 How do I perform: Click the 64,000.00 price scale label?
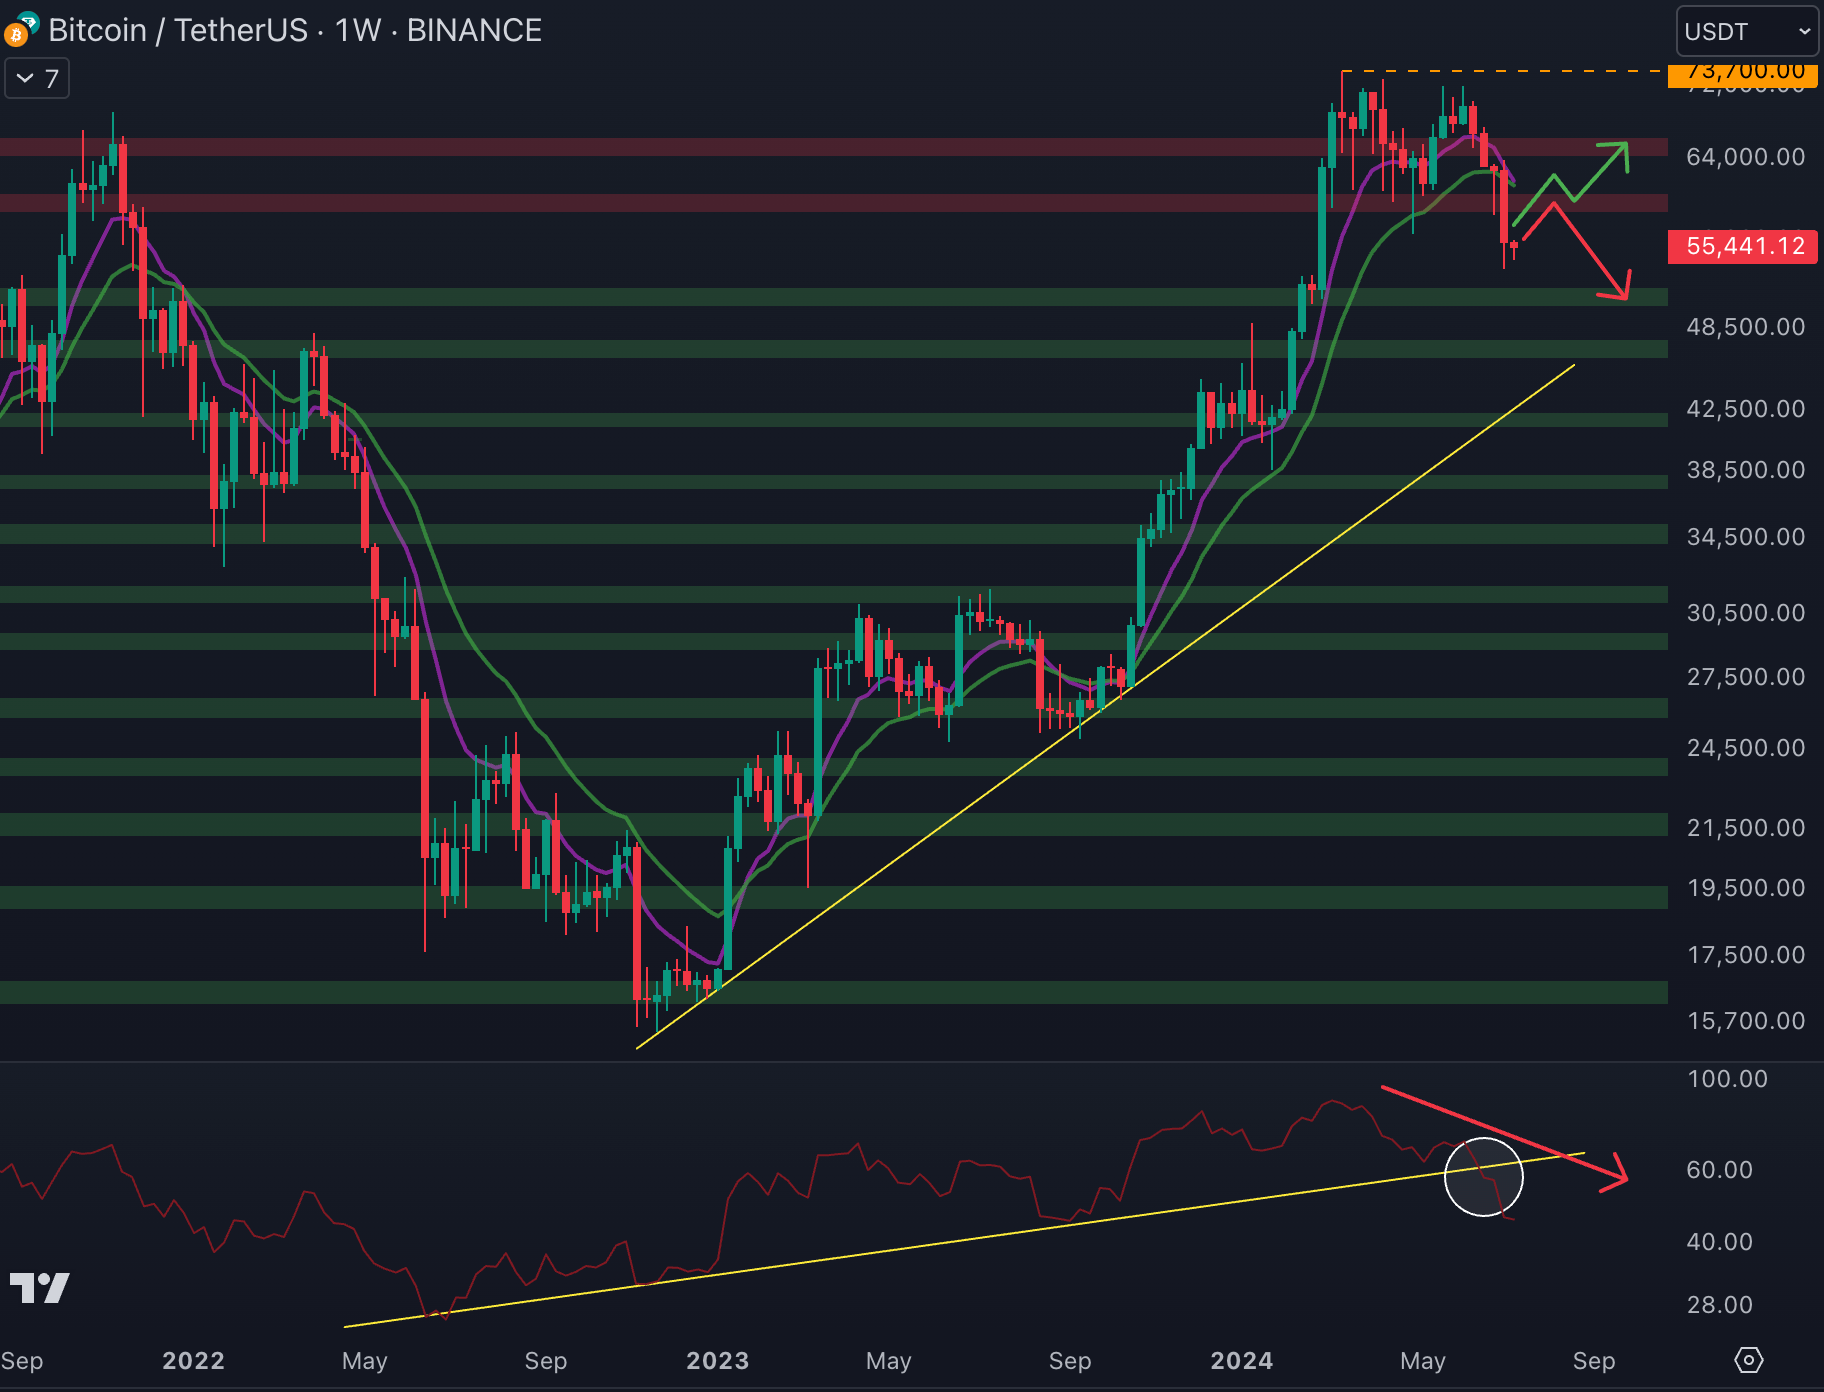point(1745,157)
